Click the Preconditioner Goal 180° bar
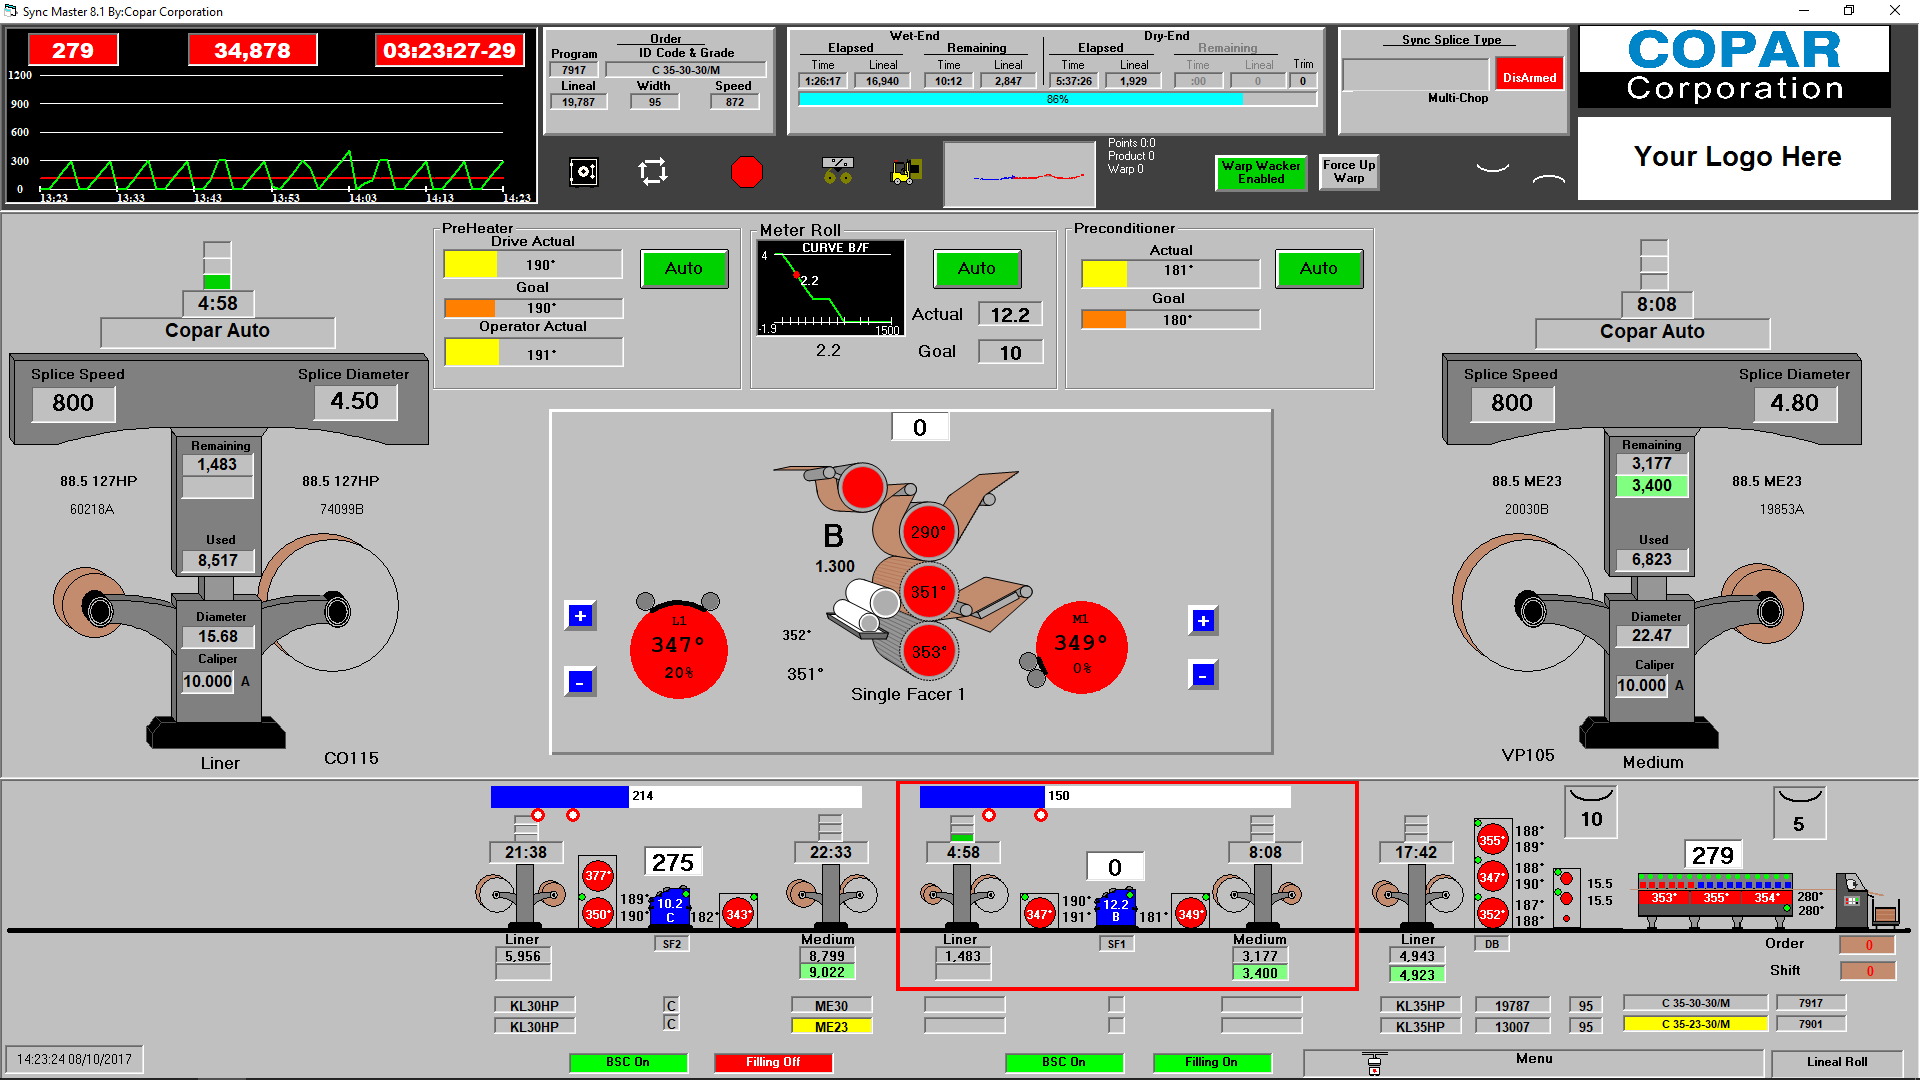Screen dimensions: 1920x1080 (x=1170, y=320)
